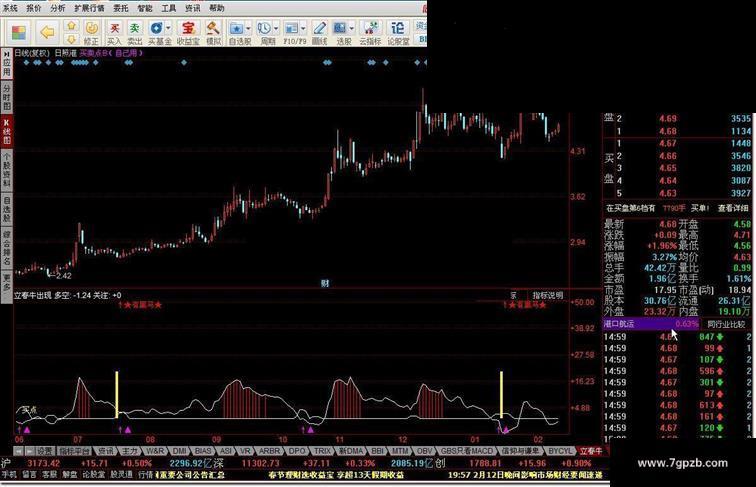Image resolution: width=756 pixels, height=487 pixels.
Task: Switch to the ARBR indicator tab
Action: [x=269, y=451]
